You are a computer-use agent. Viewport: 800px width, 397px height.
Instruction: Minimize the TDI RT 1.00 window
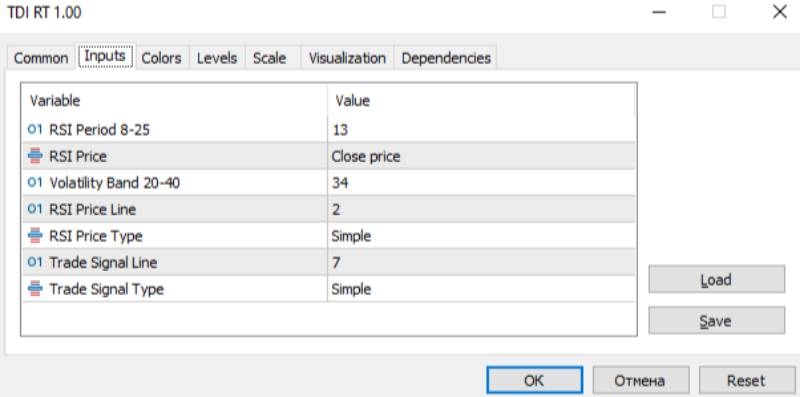click(x=659, y=12)
